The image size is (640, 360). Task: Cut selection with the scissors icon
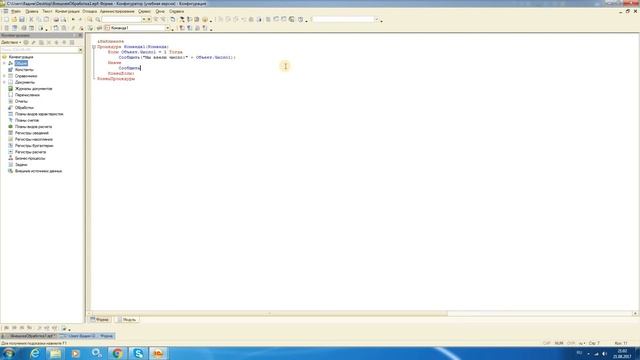click(x=31, y=19)
